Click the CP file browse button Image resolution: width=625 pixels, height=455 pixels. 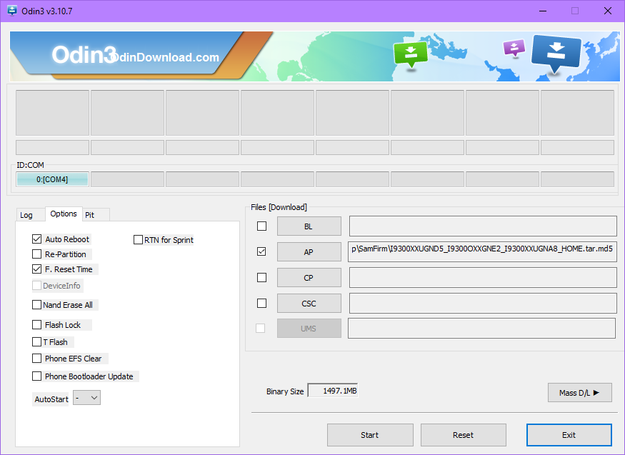click(309, 278)
